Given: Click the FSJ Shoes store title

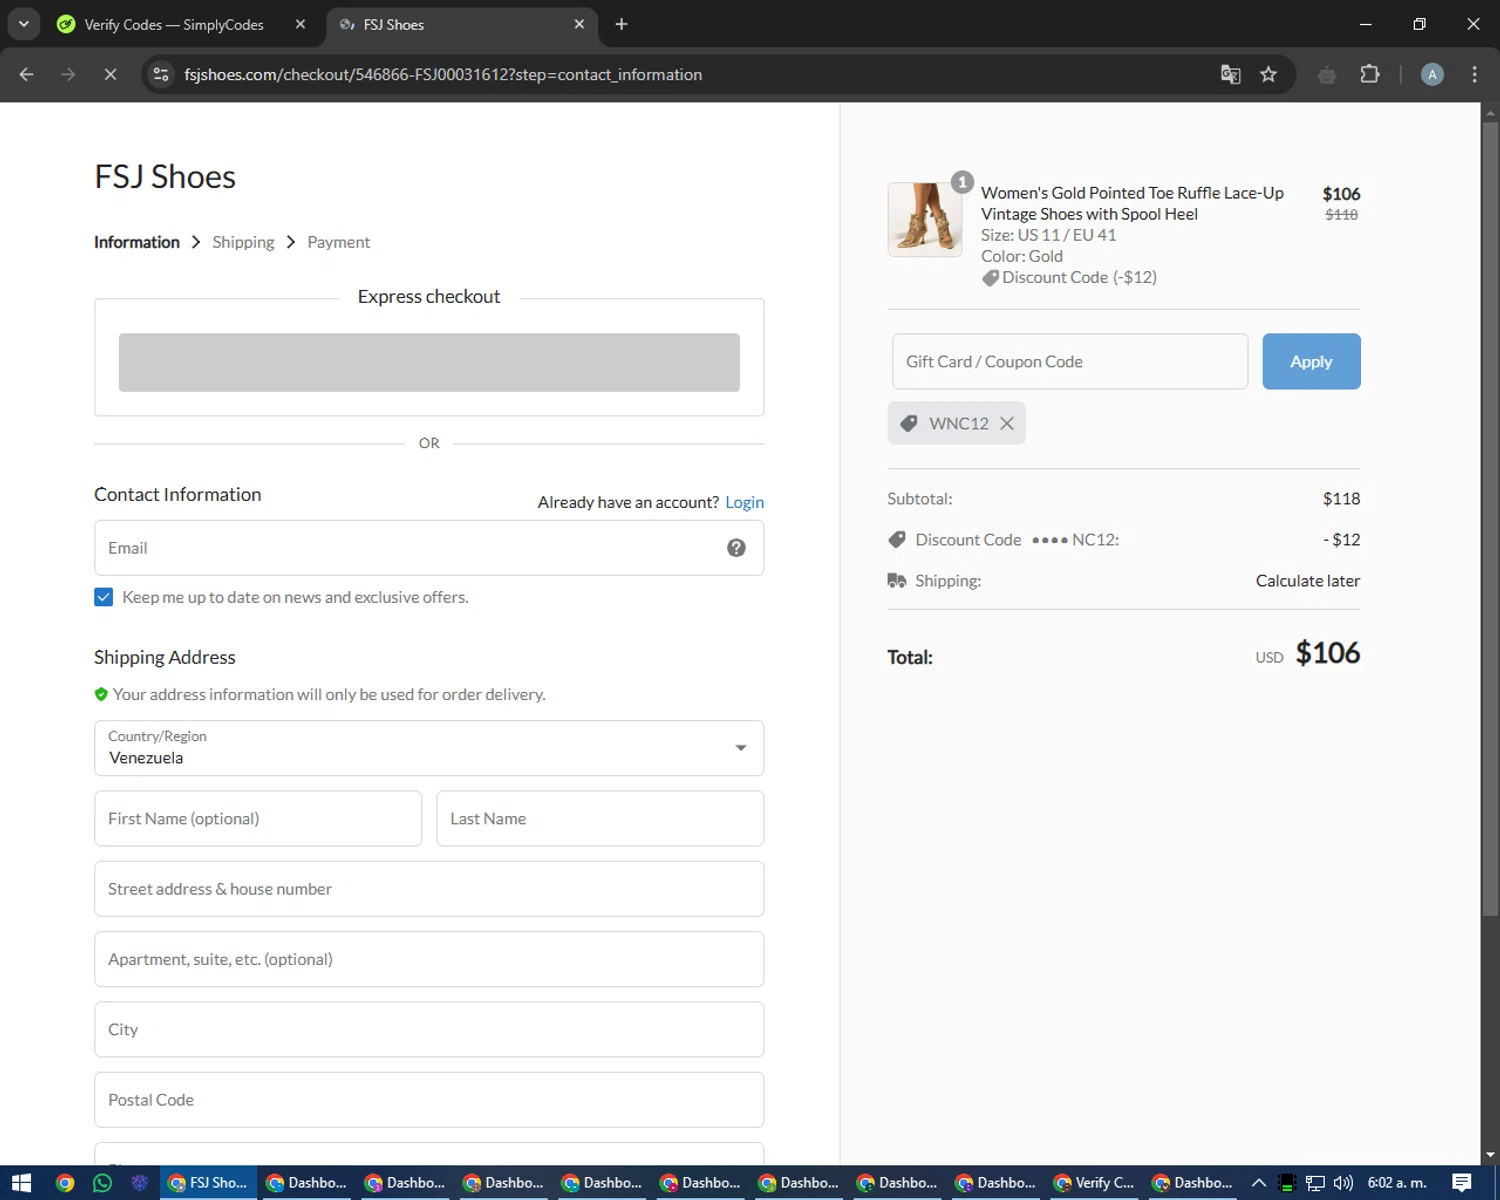Looking at the screenshot, I should pos(165,177).
